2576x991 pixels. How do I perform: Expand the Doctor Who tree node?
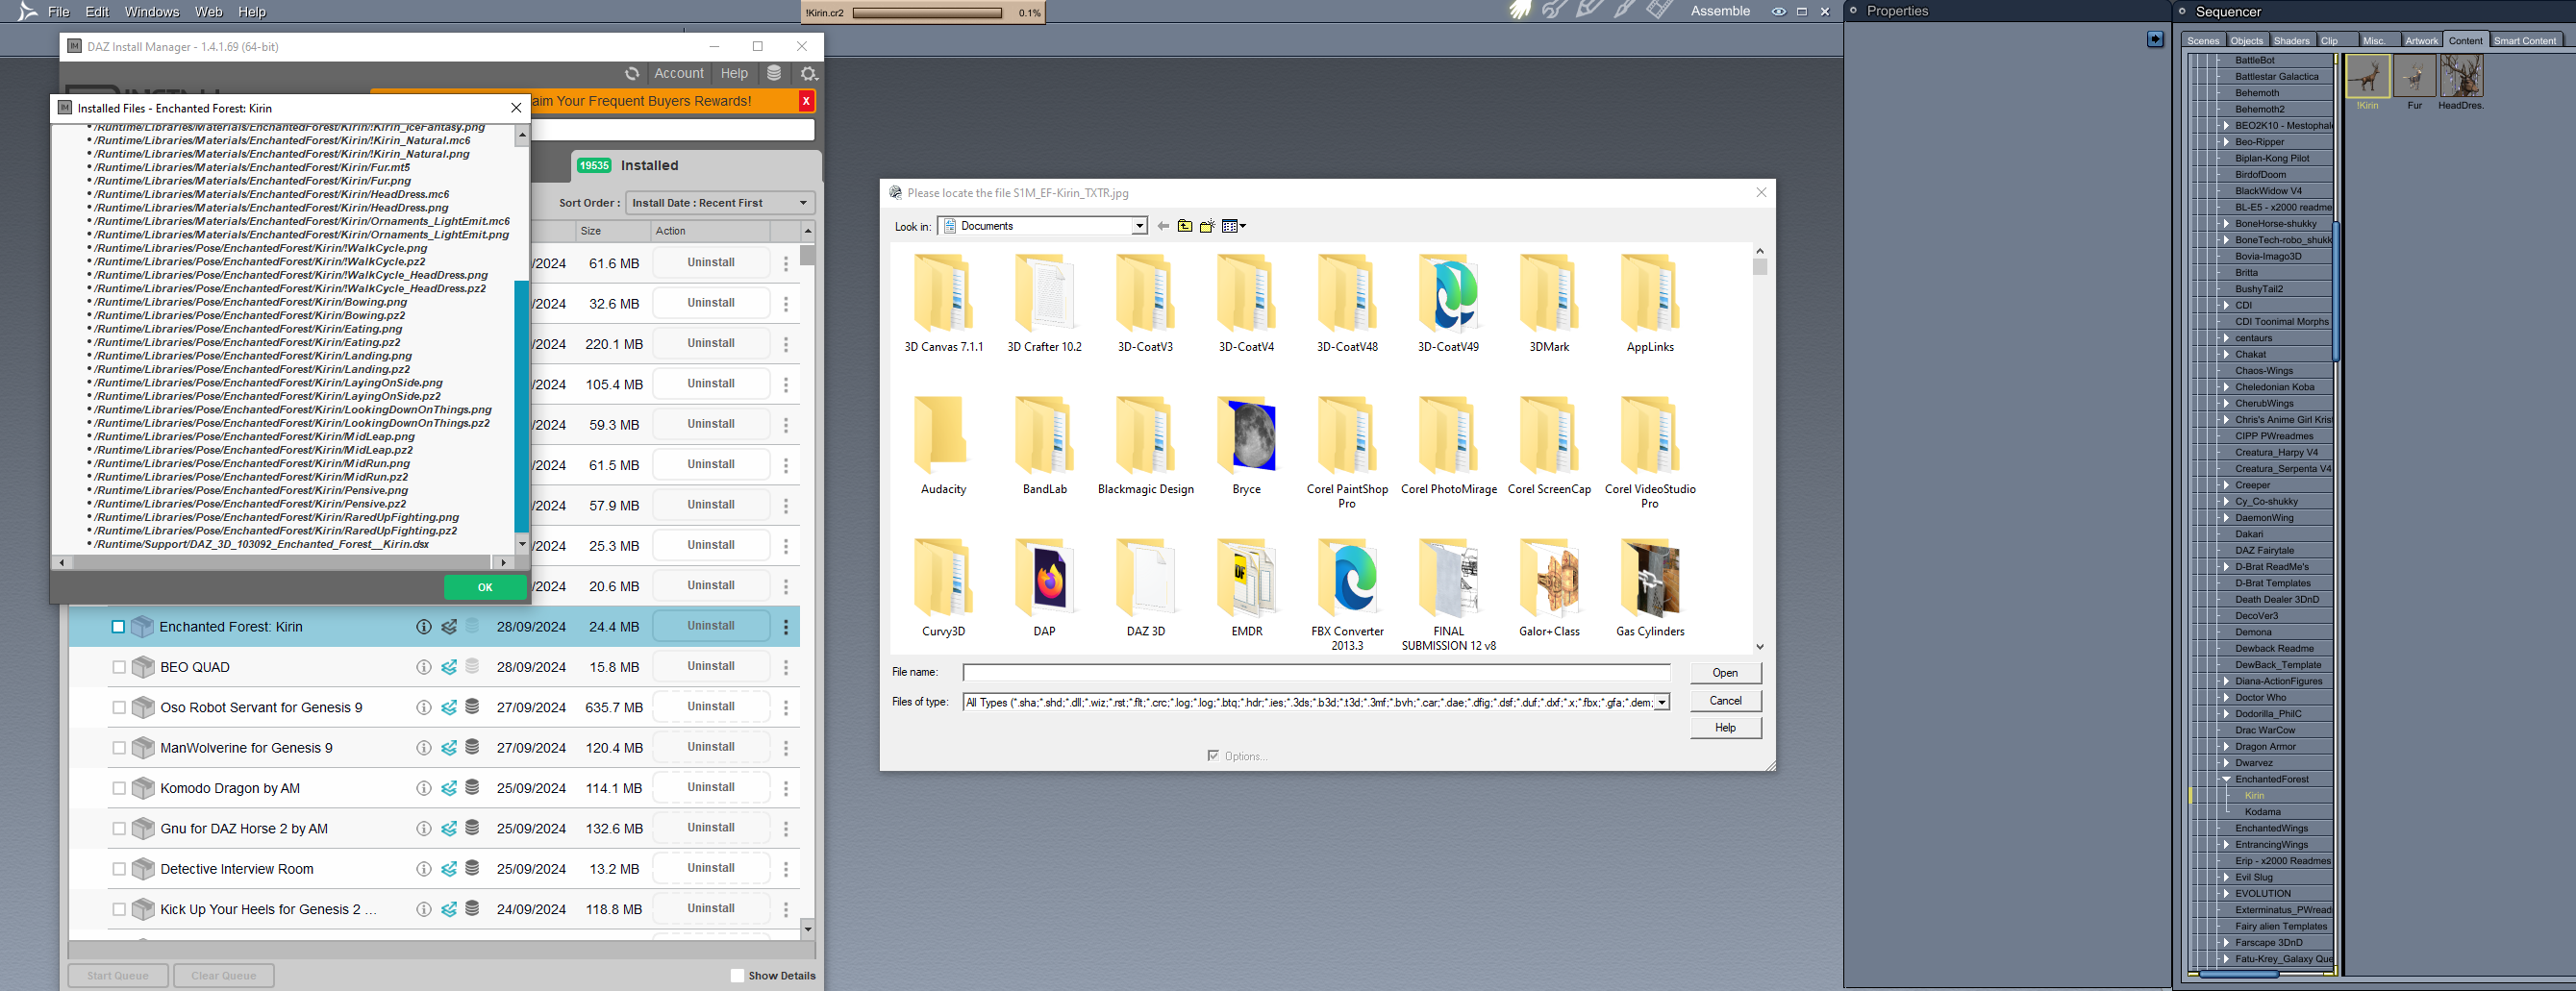2226,697
